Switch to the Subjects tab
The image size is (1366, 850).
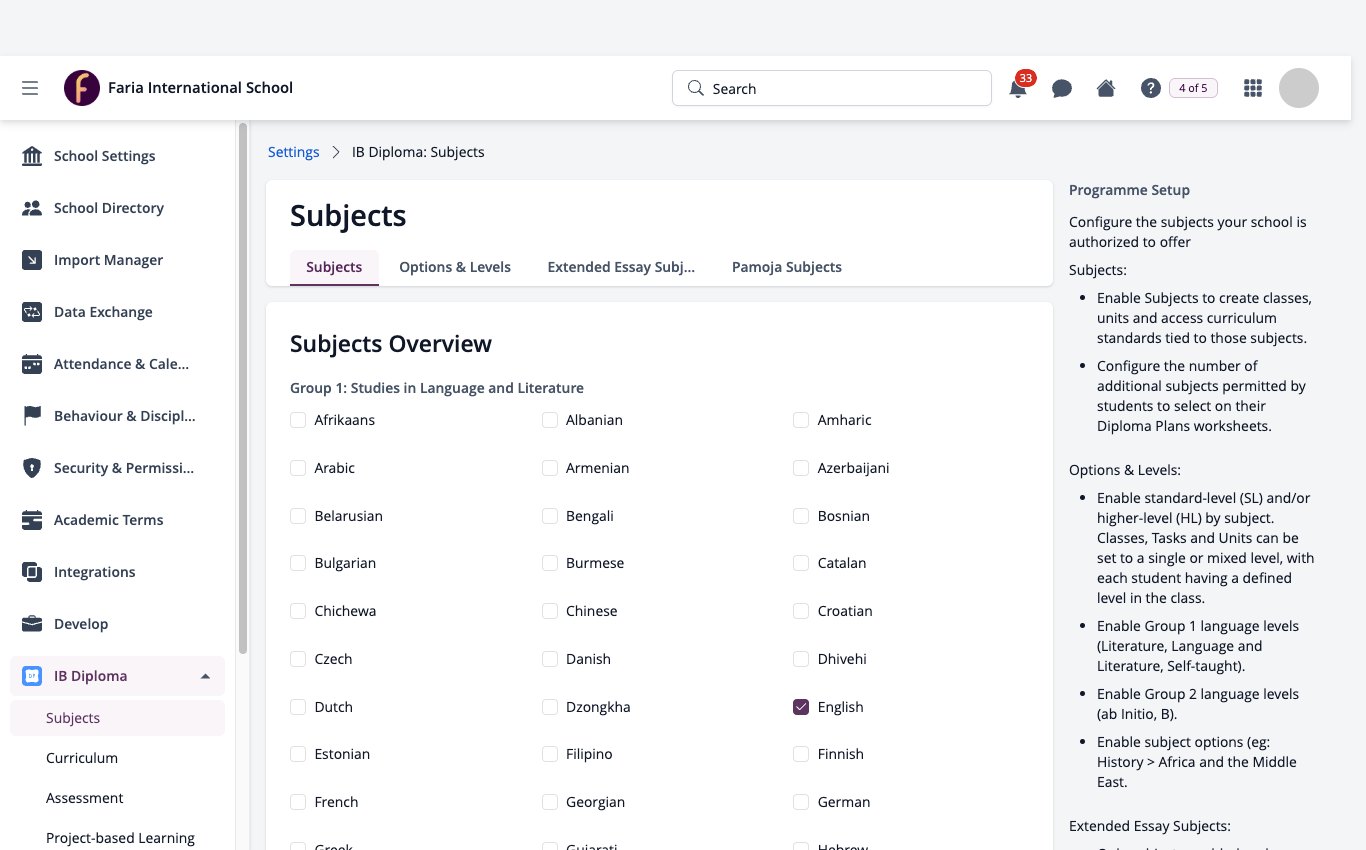point(334,267)
